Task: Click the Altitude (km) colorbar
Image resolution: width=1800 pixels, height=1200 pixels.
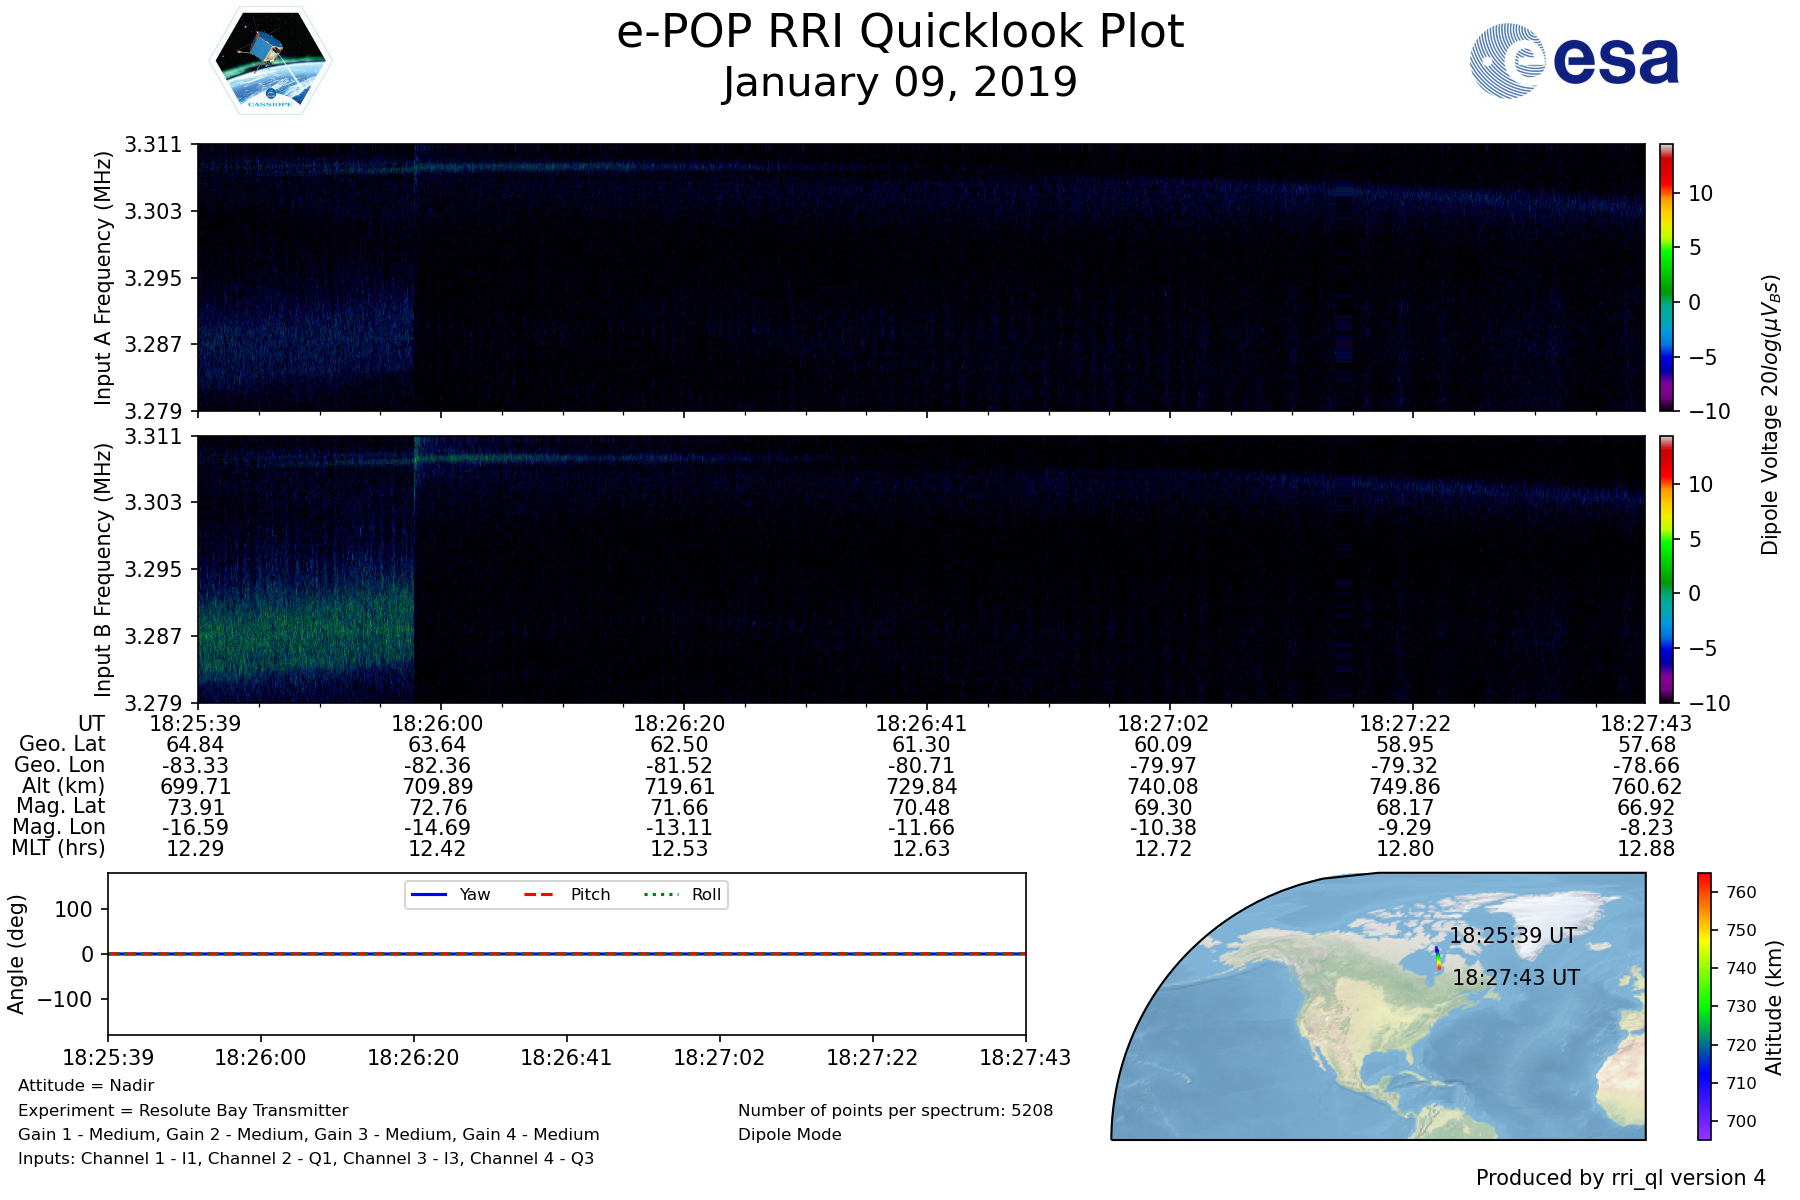Action: pyautogui.click(x=1704, y=1006)
